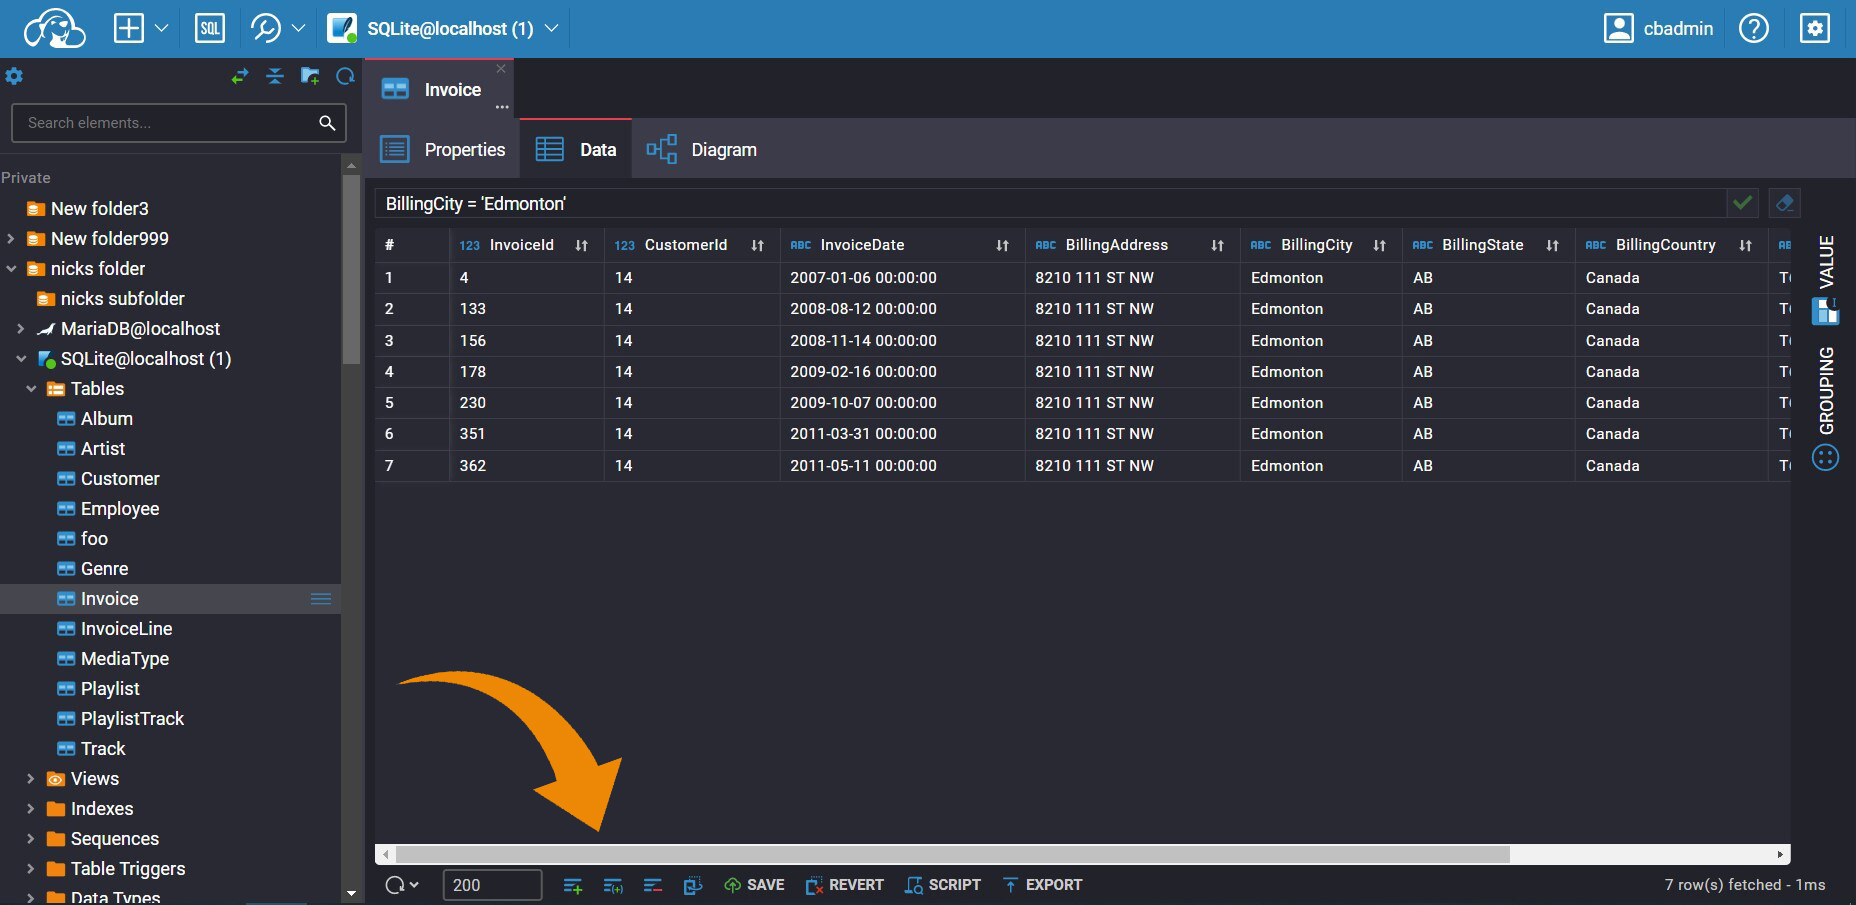Switch to the Diagram tab
The height and width of the screenshot is (905, 1856).
723,149
